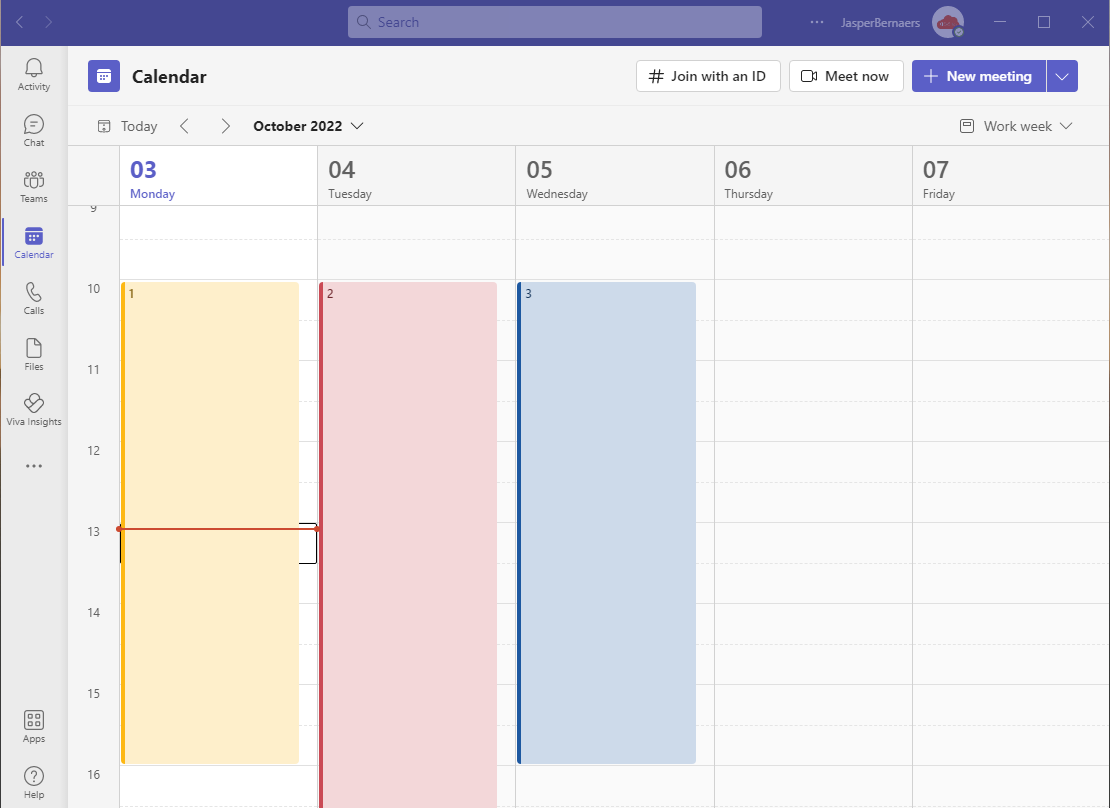Open the Files section
Screen dimensions: 1110x808
click(x=34, y=354)
